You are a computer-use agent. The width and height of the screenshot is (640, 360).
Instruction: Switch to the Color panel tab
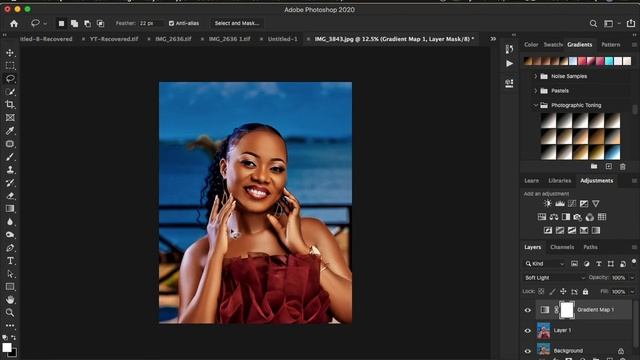[x=531, y=44]
